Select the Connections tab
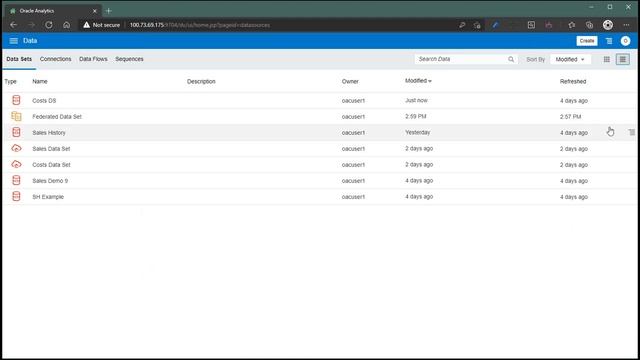The height and width of the screenshot is (360, 640). pos(56,59)
